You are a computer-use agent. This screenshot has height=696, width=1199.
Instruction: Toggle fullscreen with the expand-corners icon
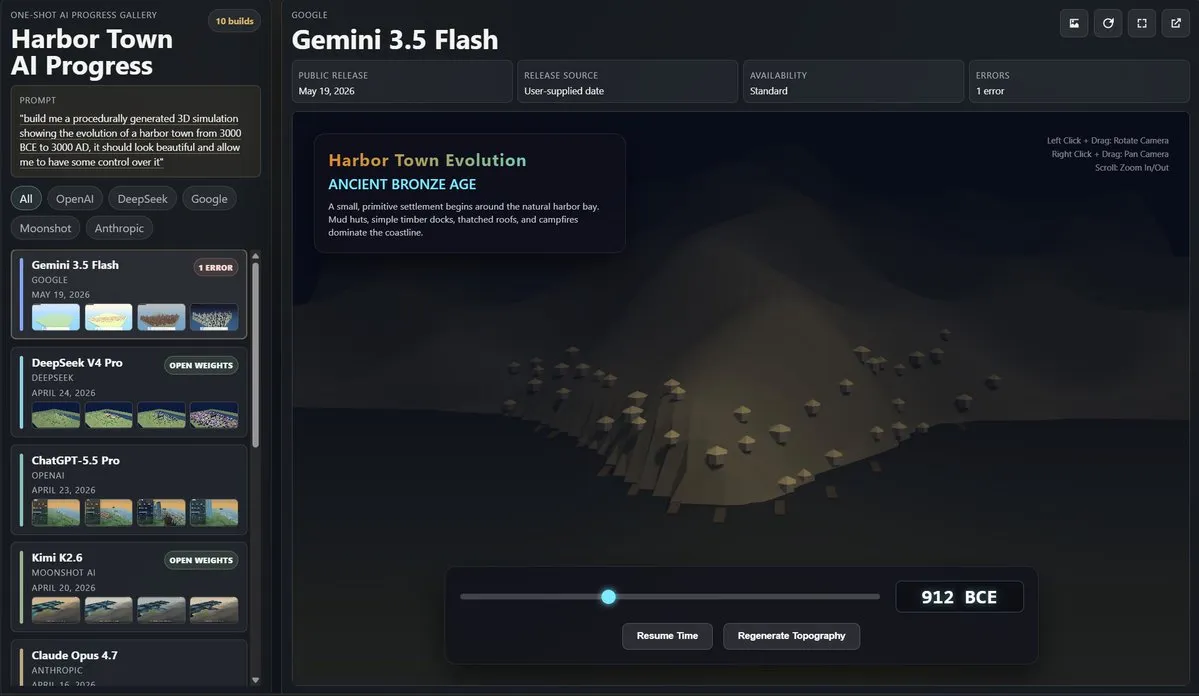click(1142, 24)
